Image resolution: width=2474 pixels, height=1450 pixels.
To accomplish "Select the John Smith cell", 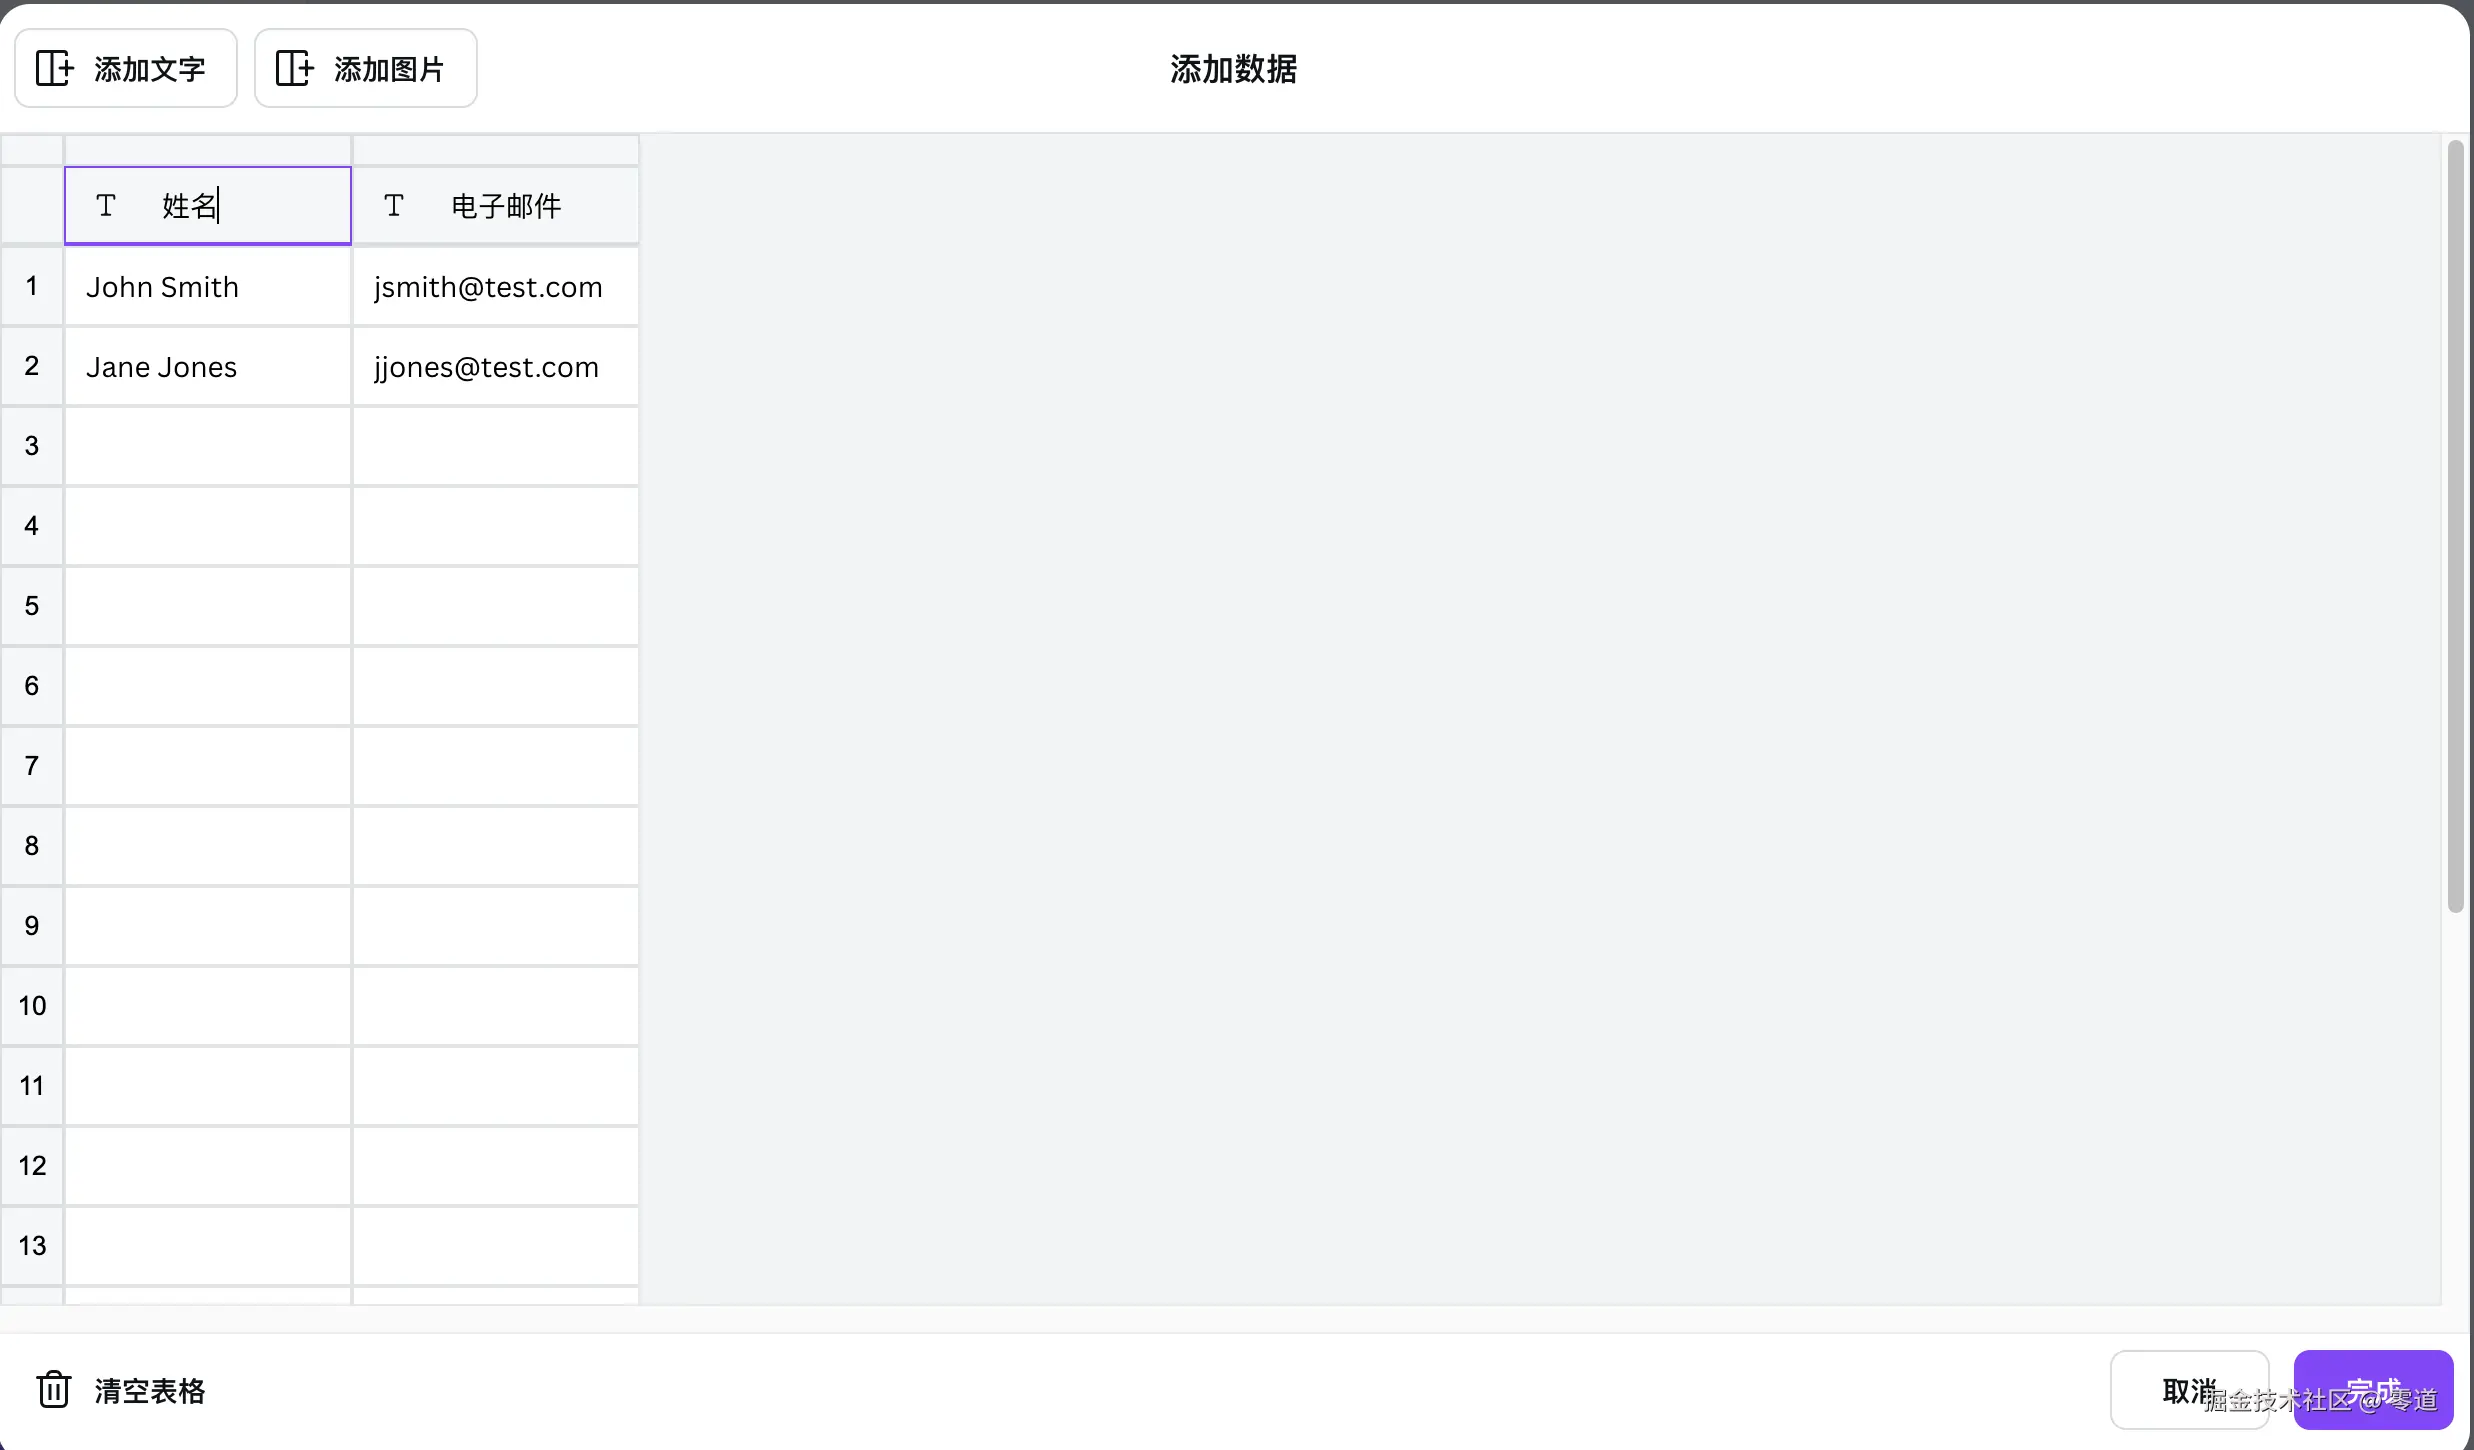I will point(207,287).
